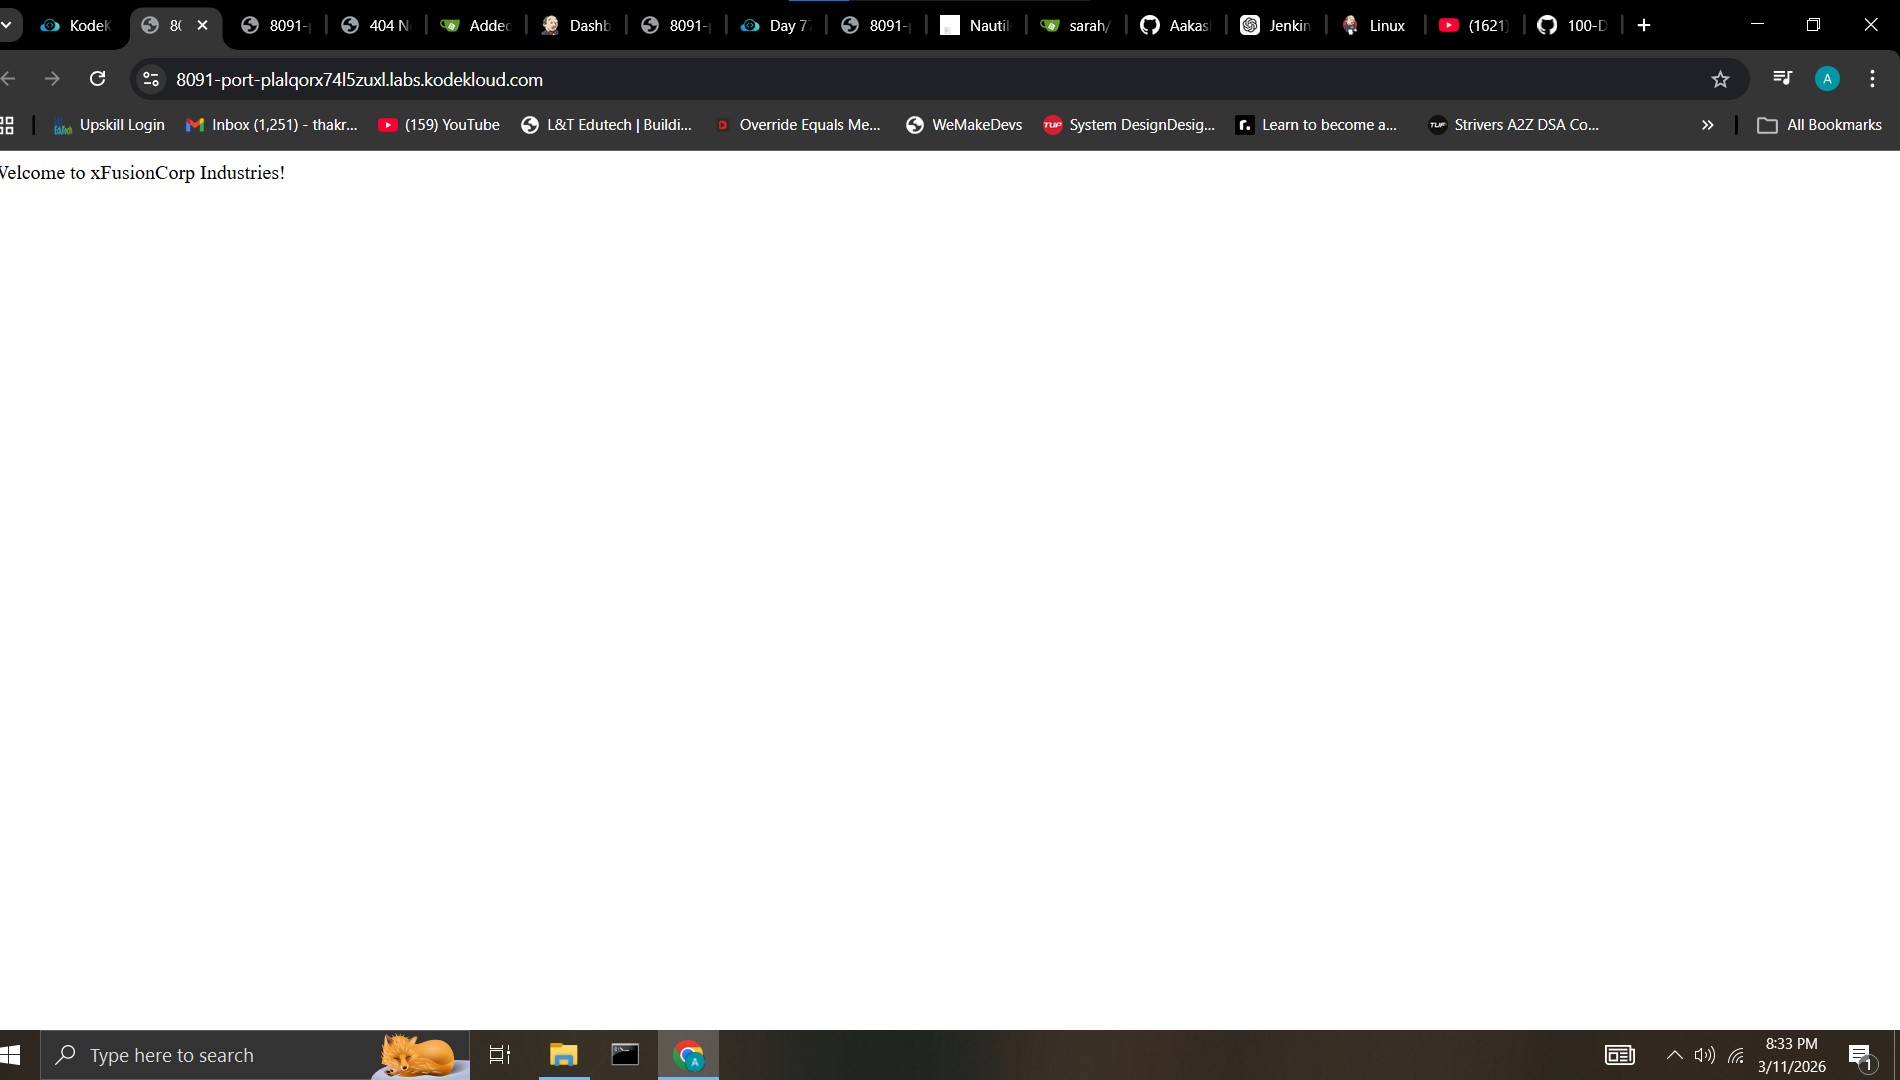Switch to the Aakash GitHub tab
1900x1080 pixels.
[1177, 25]
